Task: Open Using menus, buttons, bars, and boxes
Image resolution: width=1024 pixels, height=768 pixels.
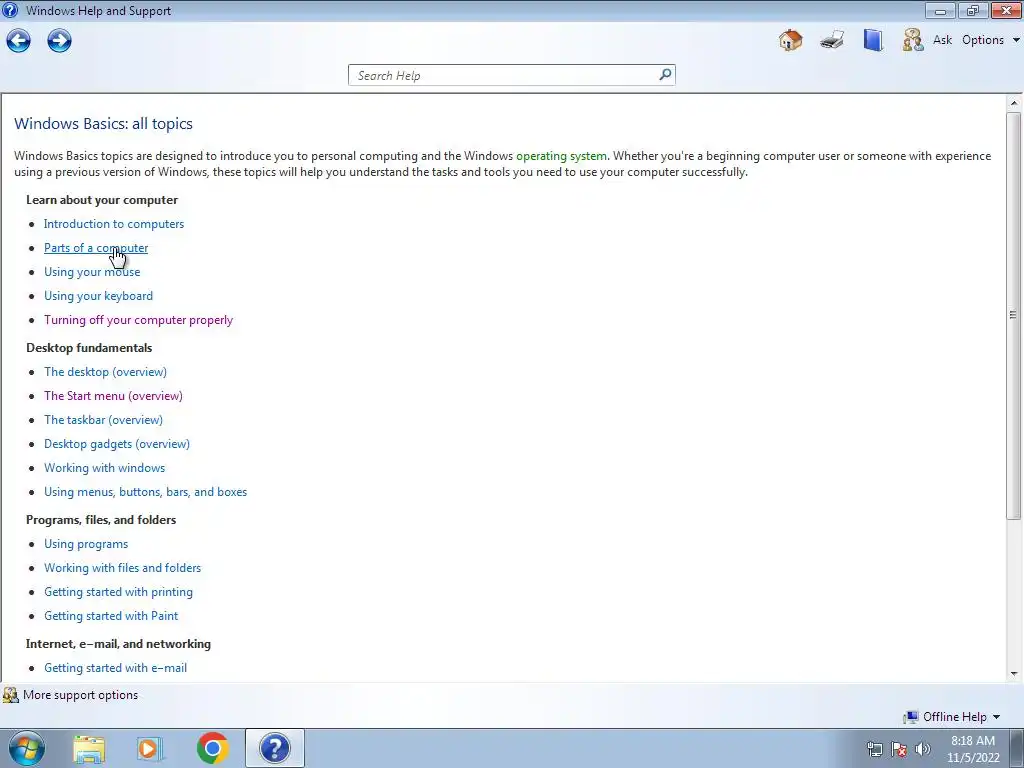Action: click(x=146, y=492)
